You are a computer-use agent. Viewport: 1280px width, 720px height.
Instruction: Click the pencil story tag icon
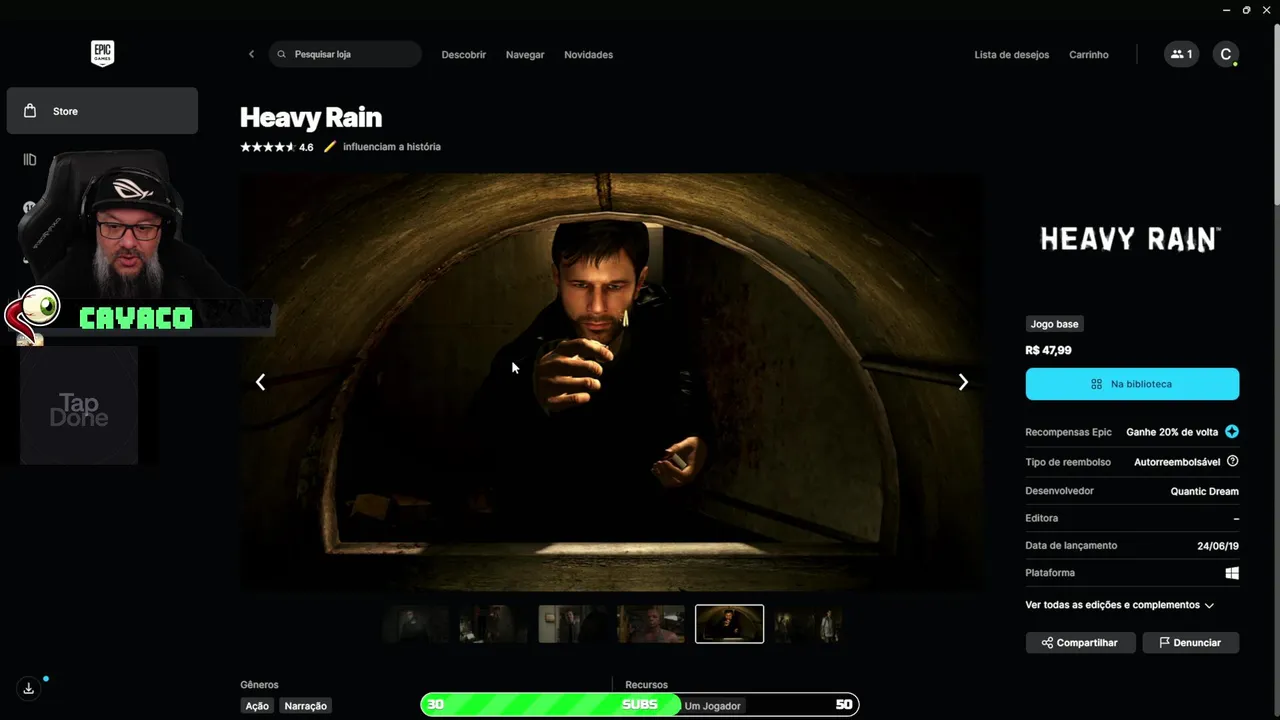pyautogui.click(x=330, y=147)
